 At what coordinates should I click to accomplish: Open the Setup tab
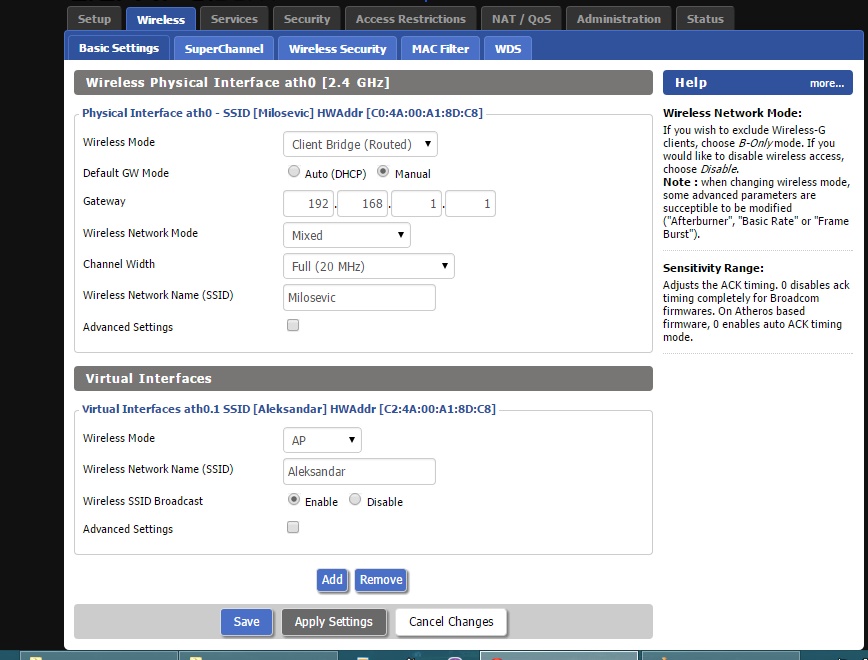pyautogui.click(x=94, y=19)
